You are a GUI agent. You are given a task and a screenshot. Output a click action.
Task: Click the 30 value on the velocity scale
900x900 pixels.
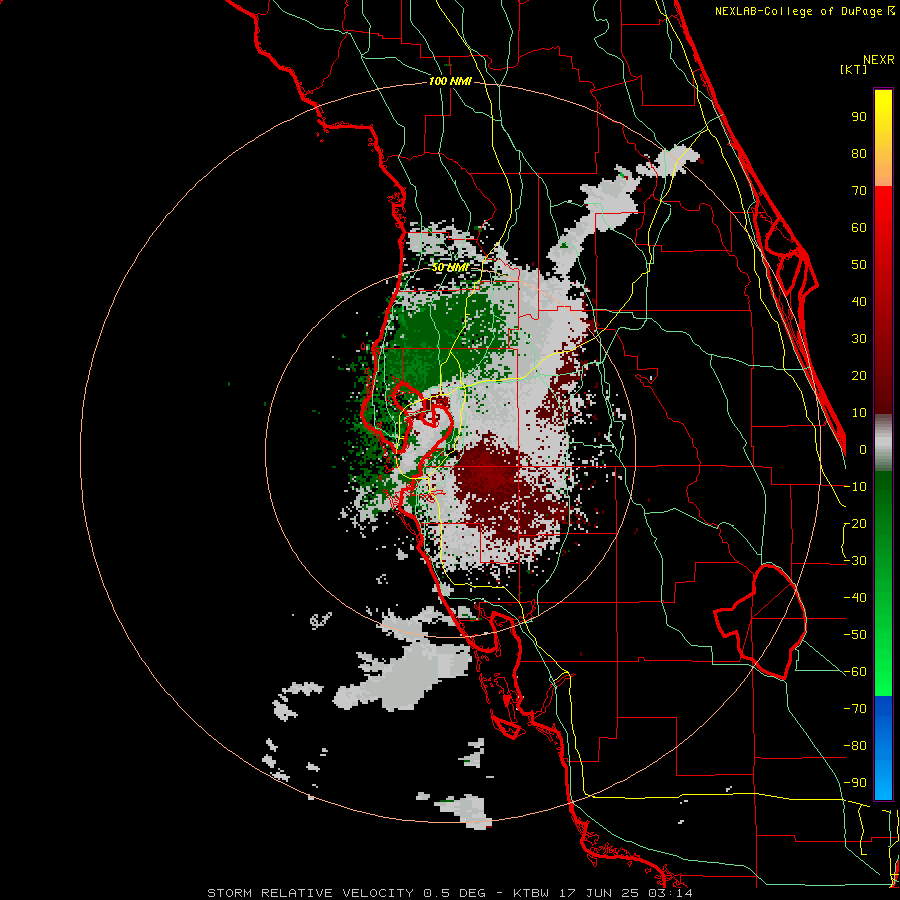click(x=859, y=339)
